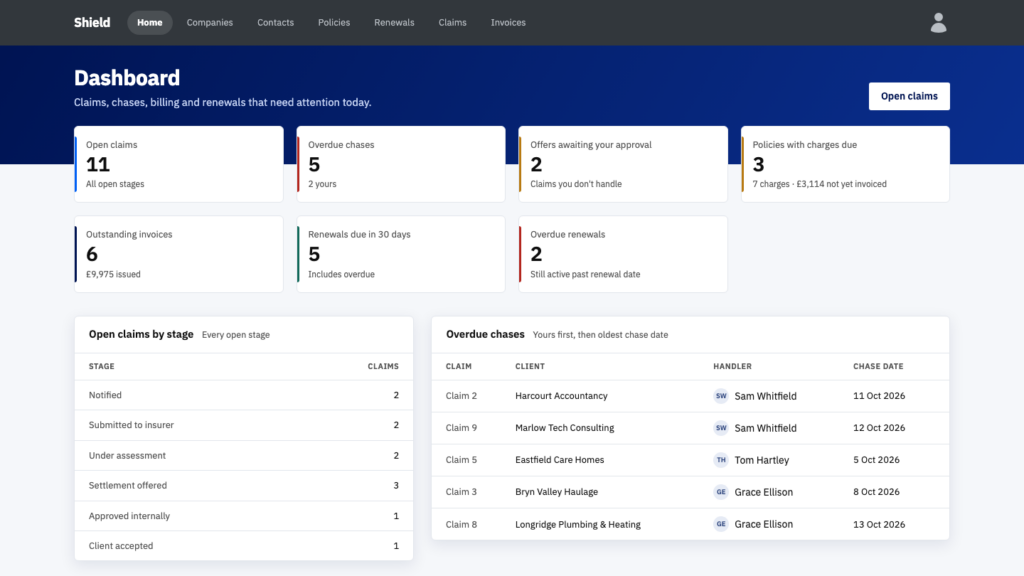Image resolution: width=1024 pixels, height=576 pixels.
Task: Click Sam Whitfield name in Claim 2 row
Action: [765, 396]
